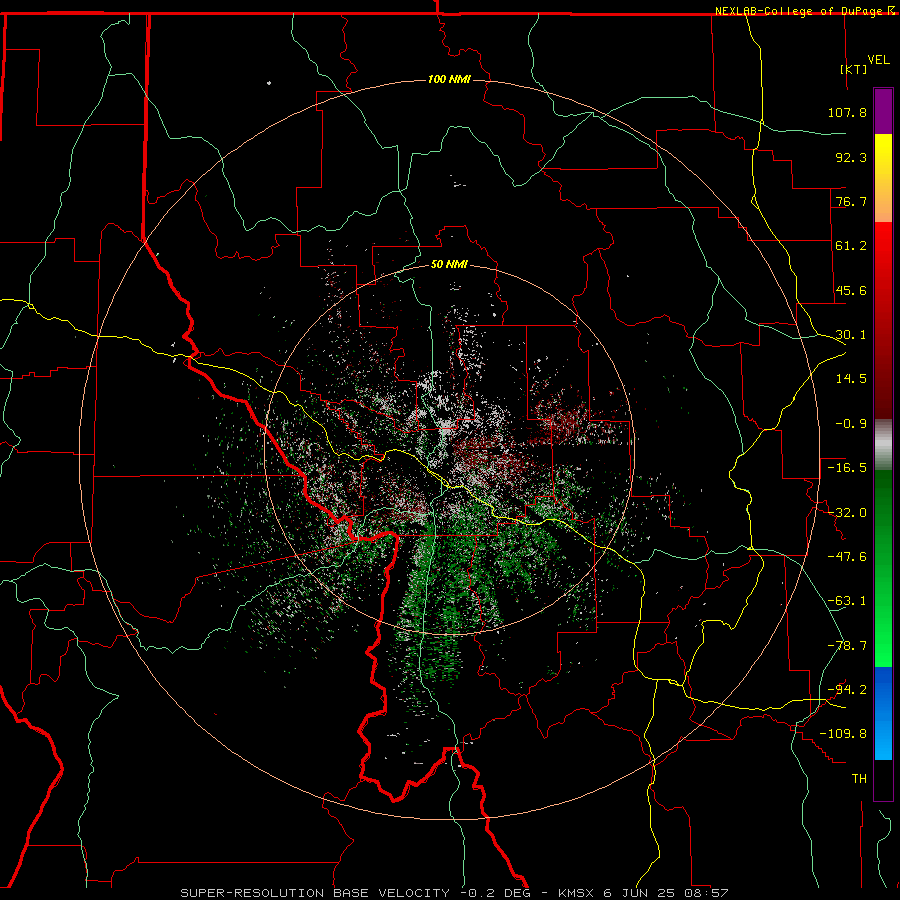
Task: Click the -78.7 legend value
Action: [847, 646]
